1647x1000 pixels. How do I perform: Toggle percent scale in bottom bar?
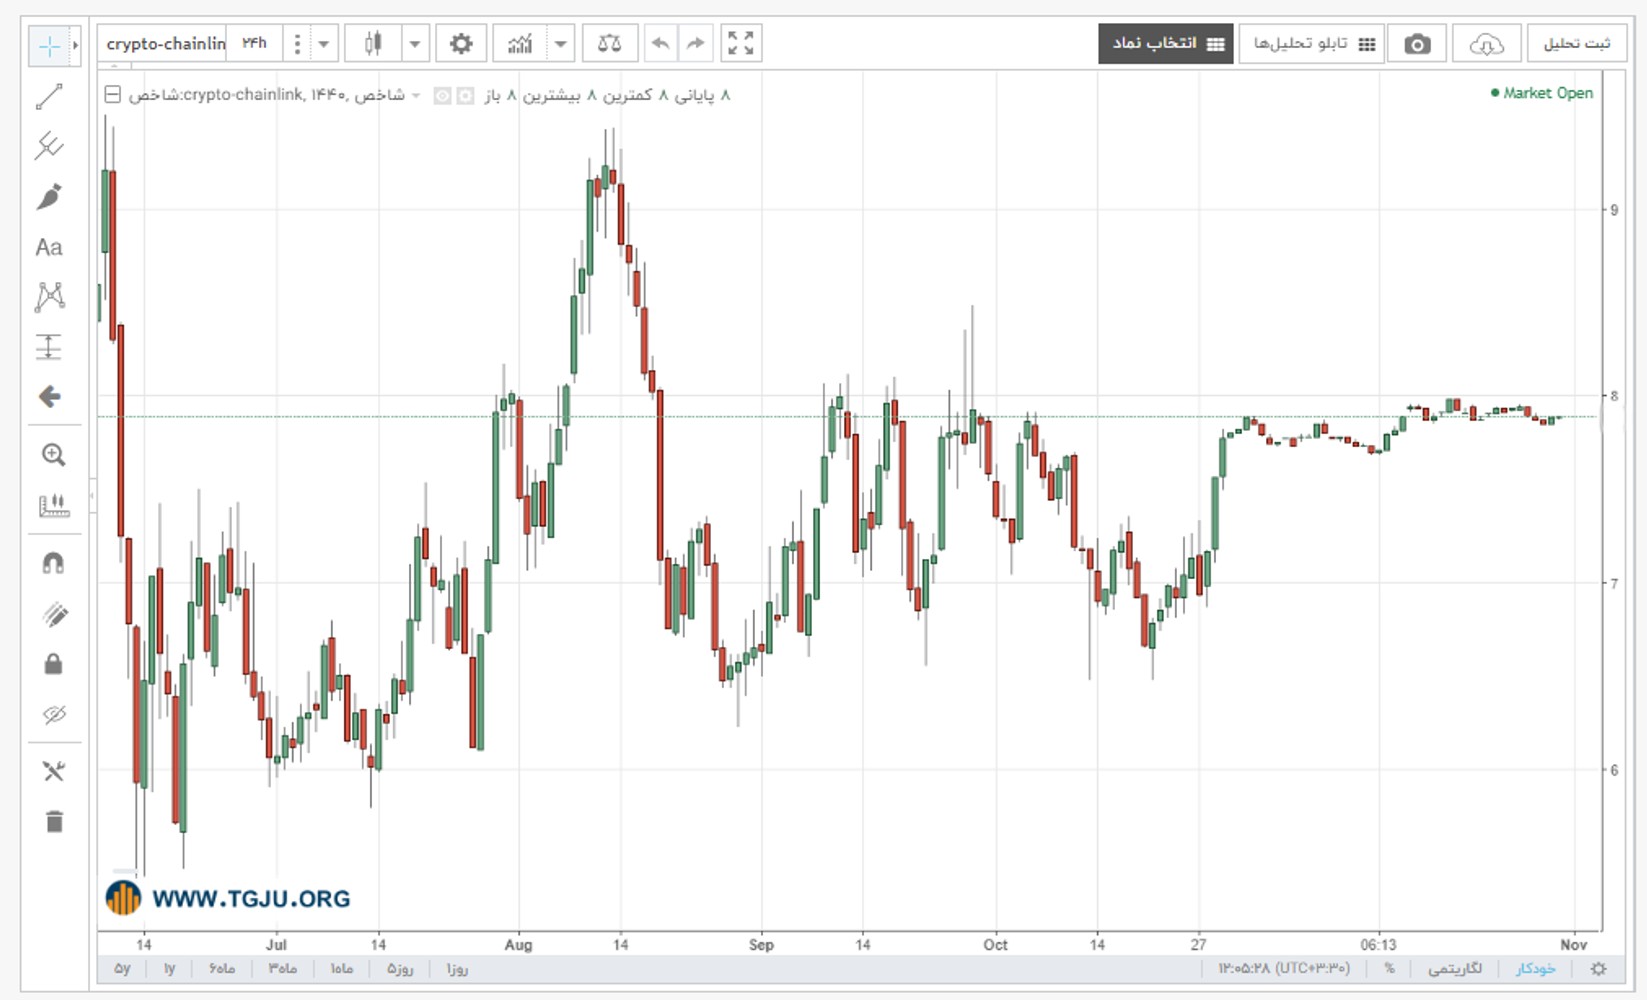tap(1389, 968)
